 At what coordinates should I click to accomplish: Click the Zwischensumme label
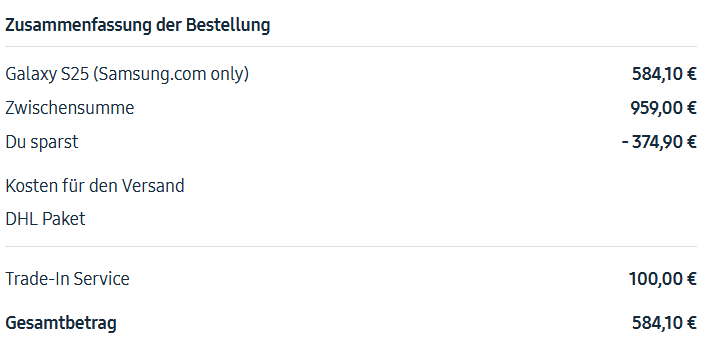[x=69, y=108]
